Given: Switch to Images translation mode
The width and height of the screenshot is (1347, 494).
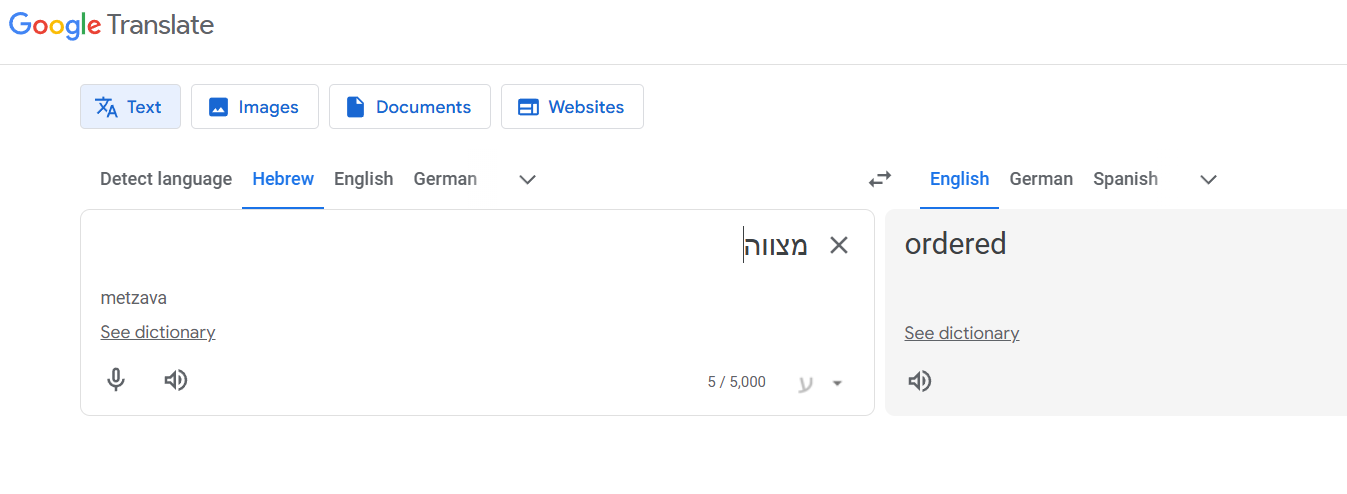Looking at the screenshot, I should [x=254, y=107].
